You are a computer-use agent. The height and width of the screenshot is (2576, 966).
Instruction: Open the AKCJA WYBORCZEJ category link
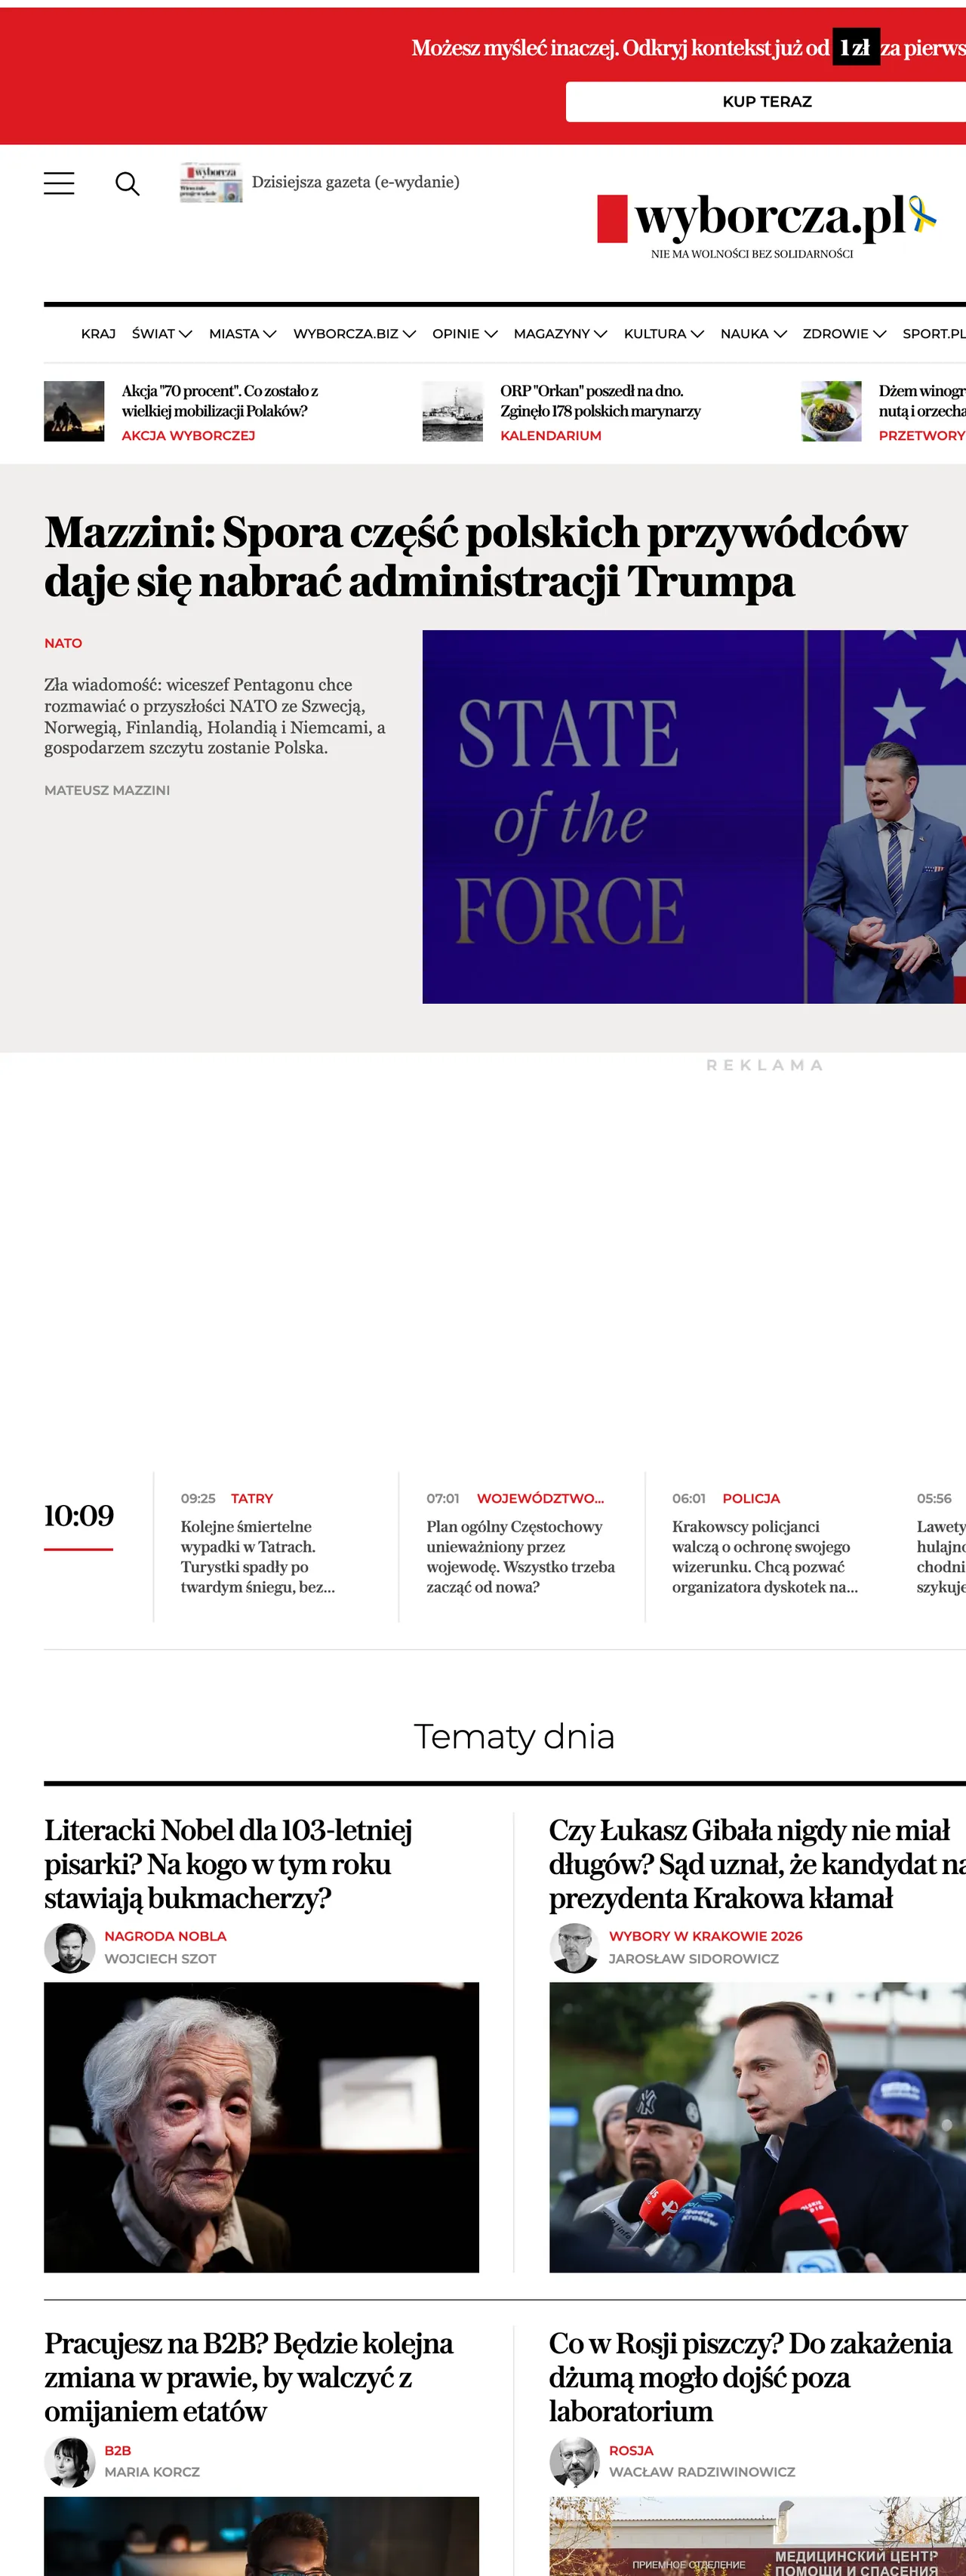(x=188, y=436)
